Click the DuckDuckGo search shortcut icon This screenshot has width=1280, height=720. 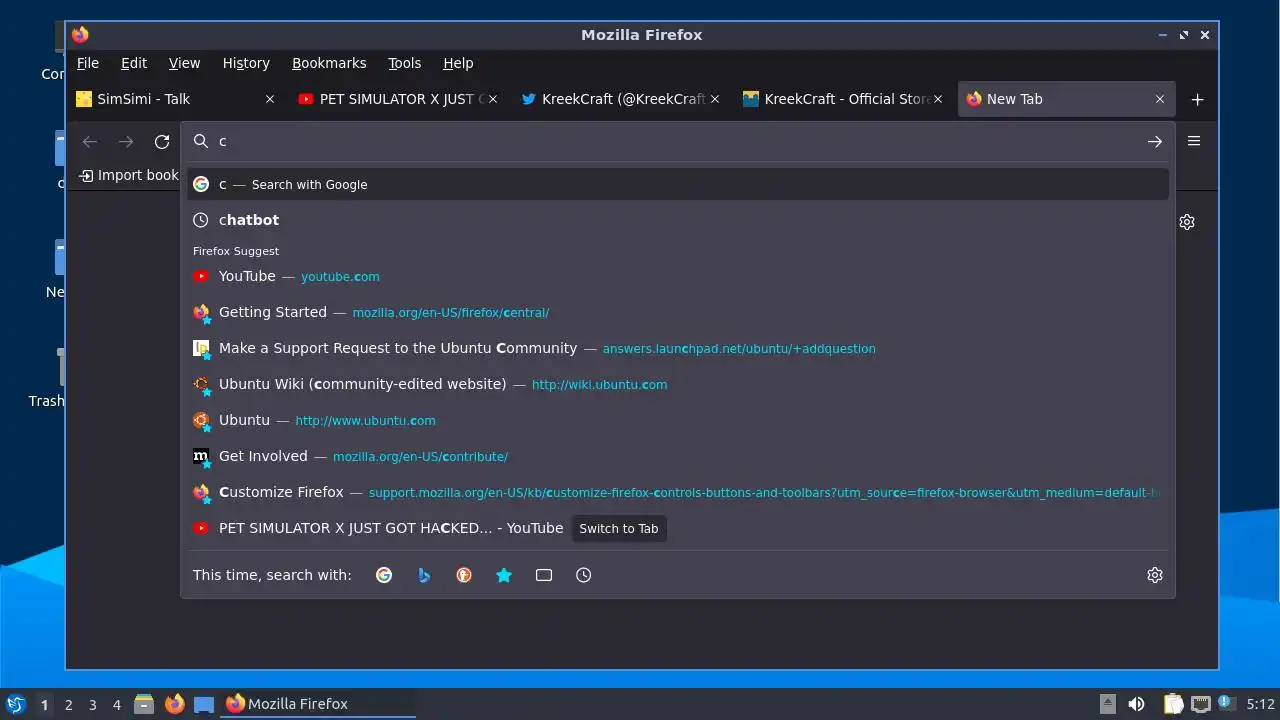click(x=464, y=575)
